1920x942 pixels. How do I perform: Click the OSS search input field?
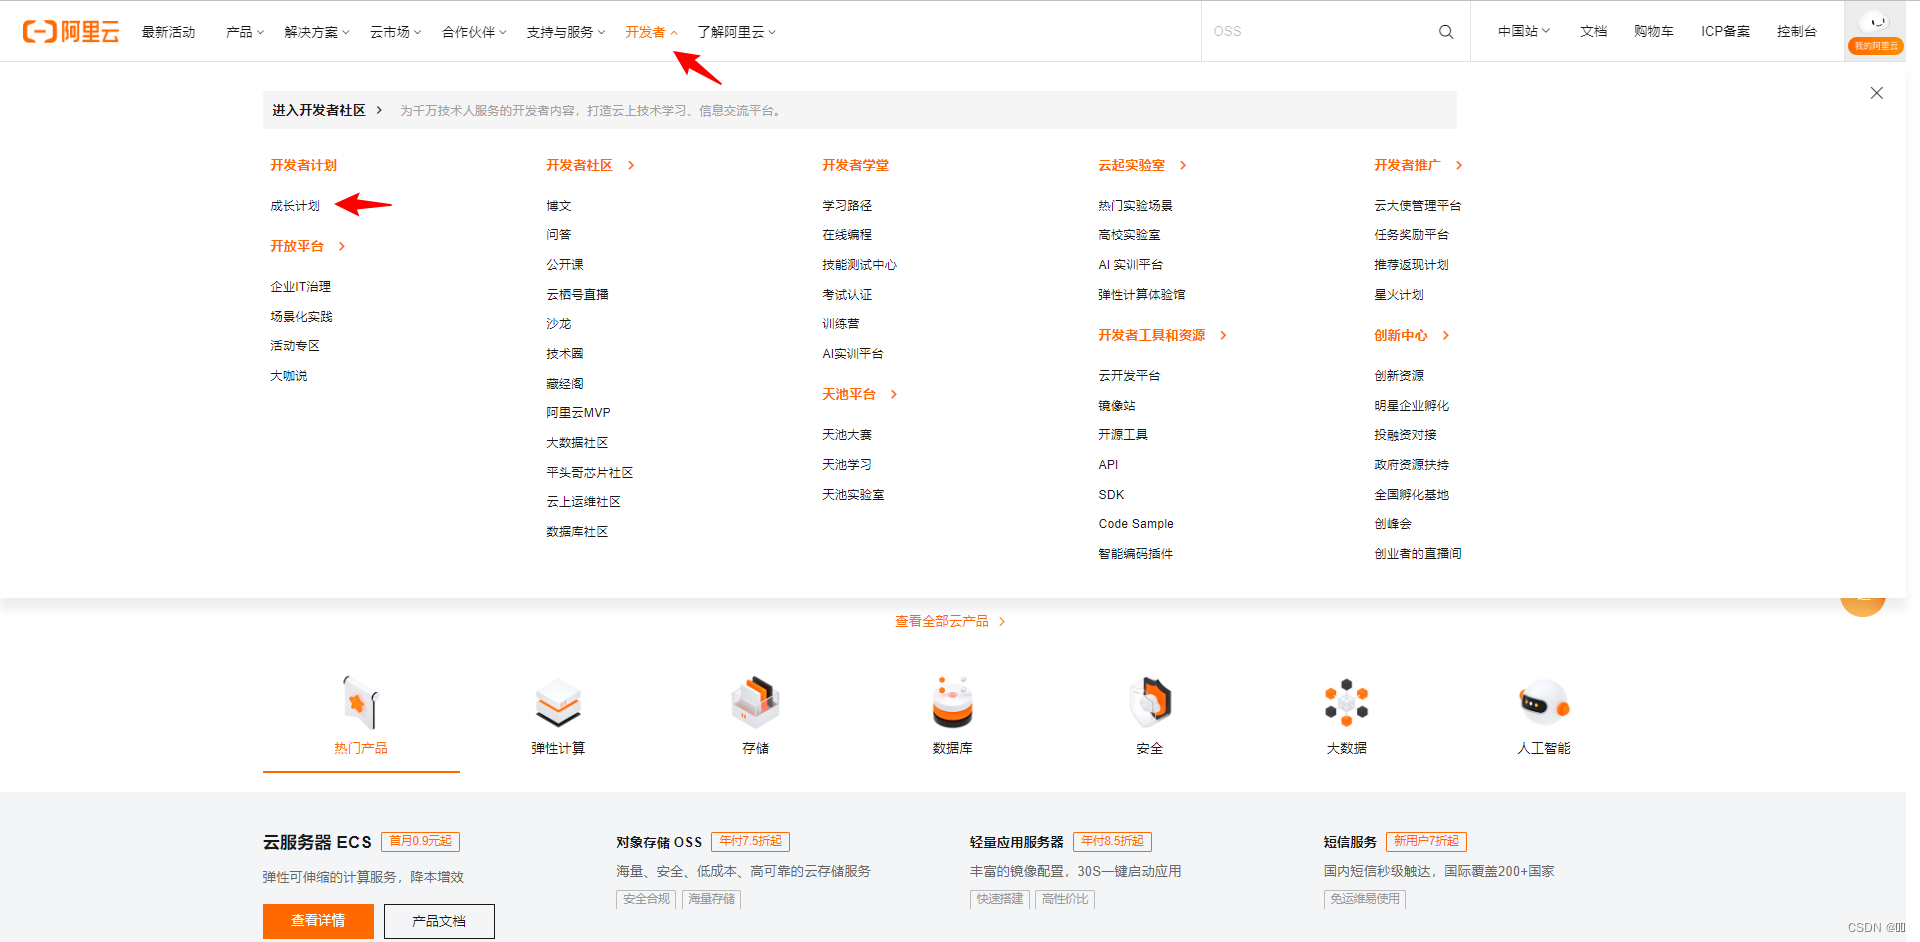point(1318,32)
